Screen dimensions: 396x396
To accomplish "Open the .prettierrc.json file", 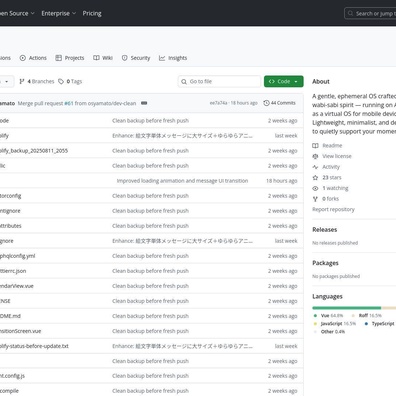I will point(13,271).
